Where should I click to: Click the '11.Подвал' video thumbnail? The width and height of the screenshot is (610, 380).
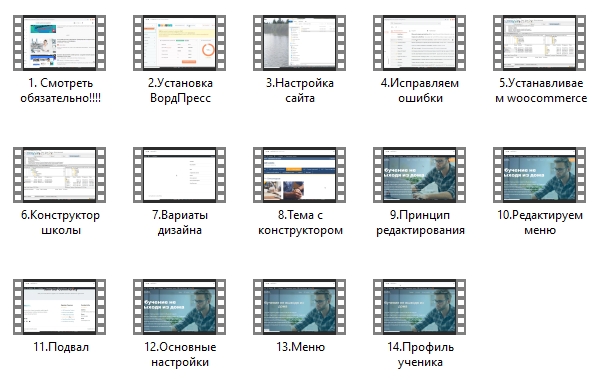click(x=60, y=306)
